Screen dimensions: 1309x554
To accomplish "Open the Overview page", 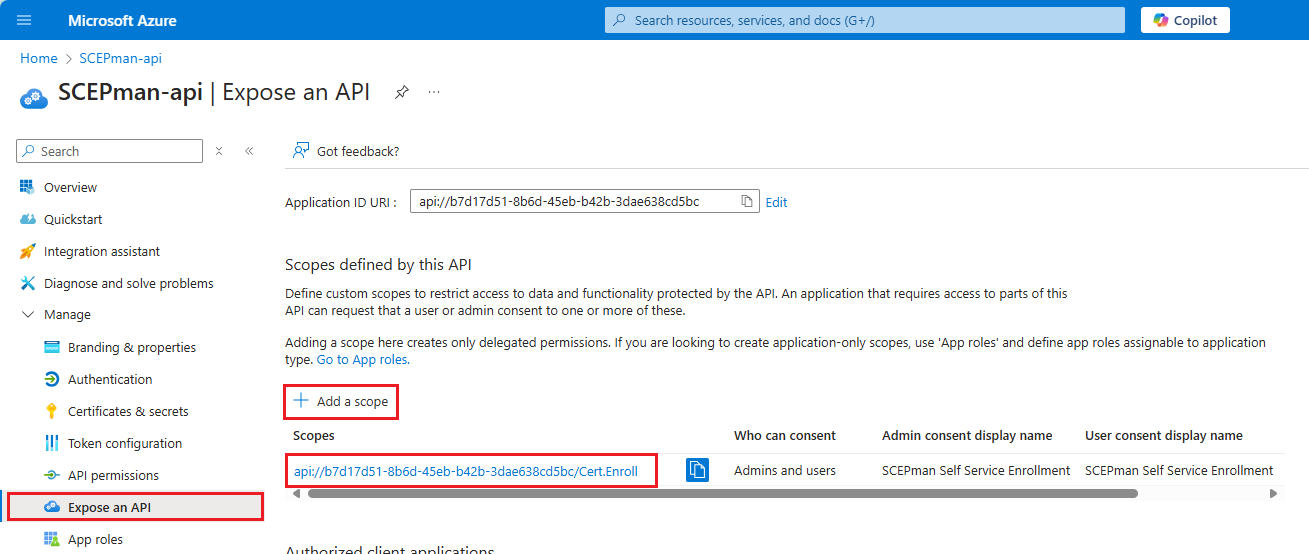I will (x=70, y=187).
